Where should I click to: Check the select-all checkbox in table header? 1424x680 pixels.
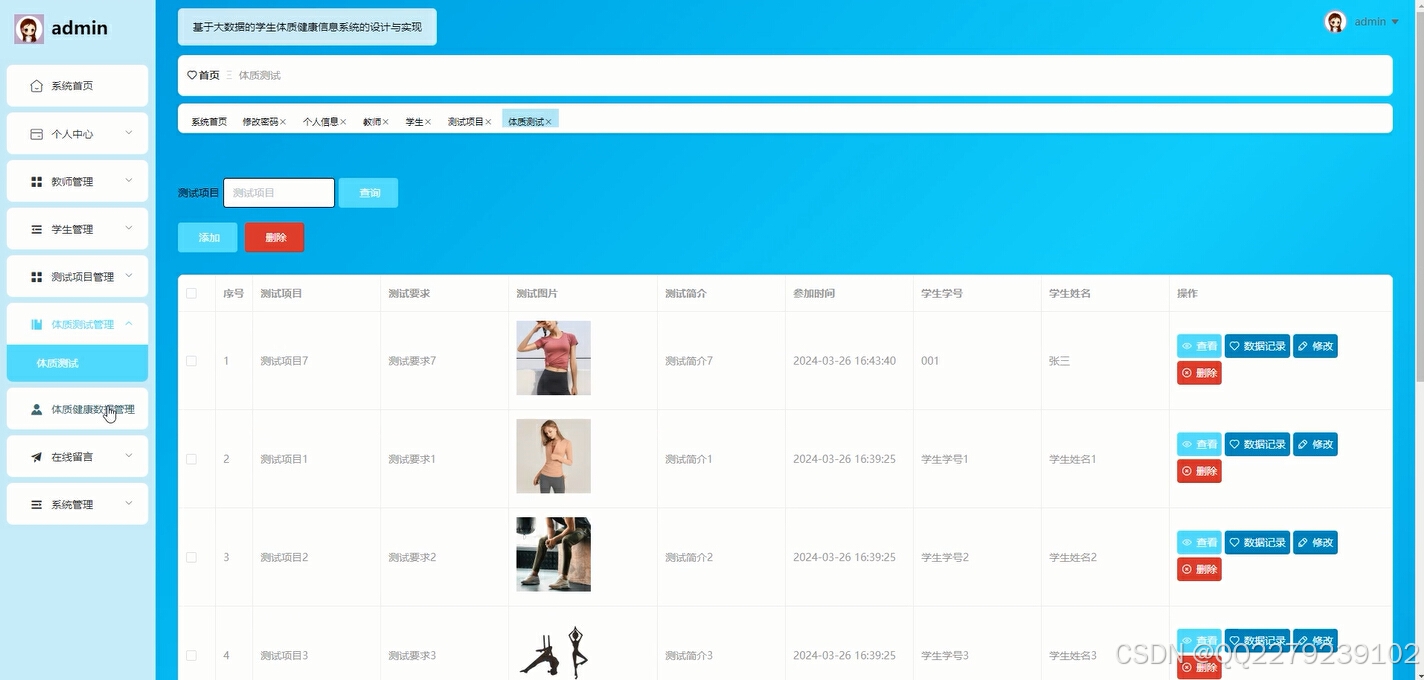191,292
